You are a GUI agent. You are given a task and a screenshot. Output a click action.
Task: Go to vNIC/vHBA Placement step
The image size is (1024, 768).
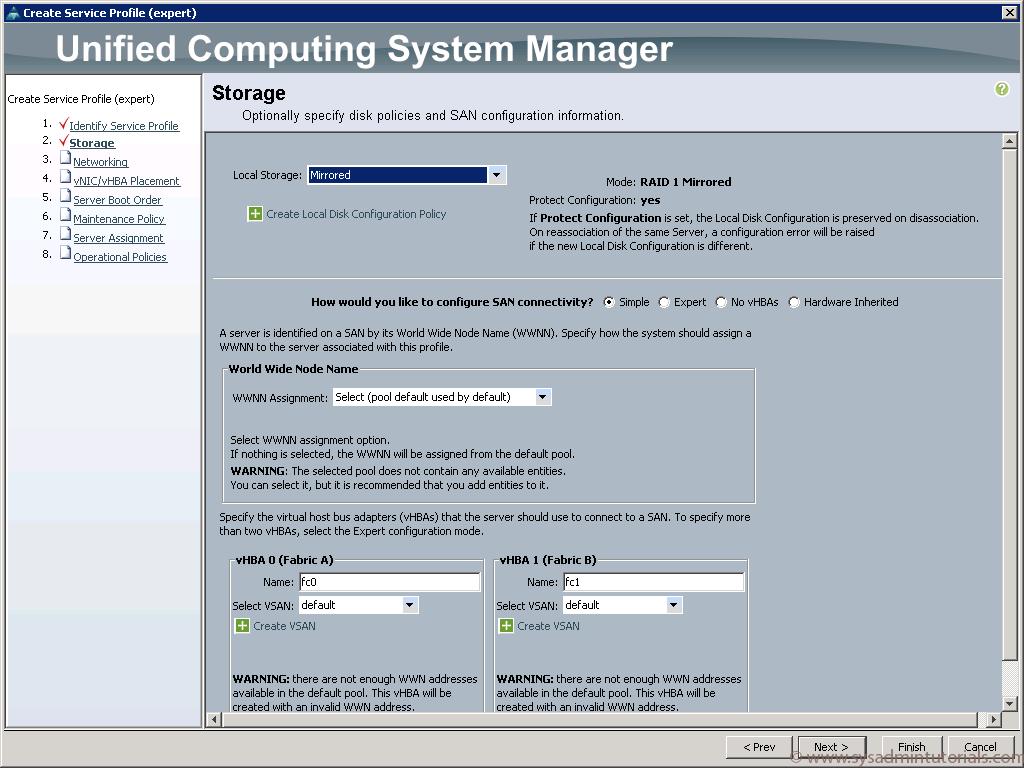click(x=127, y=181)
